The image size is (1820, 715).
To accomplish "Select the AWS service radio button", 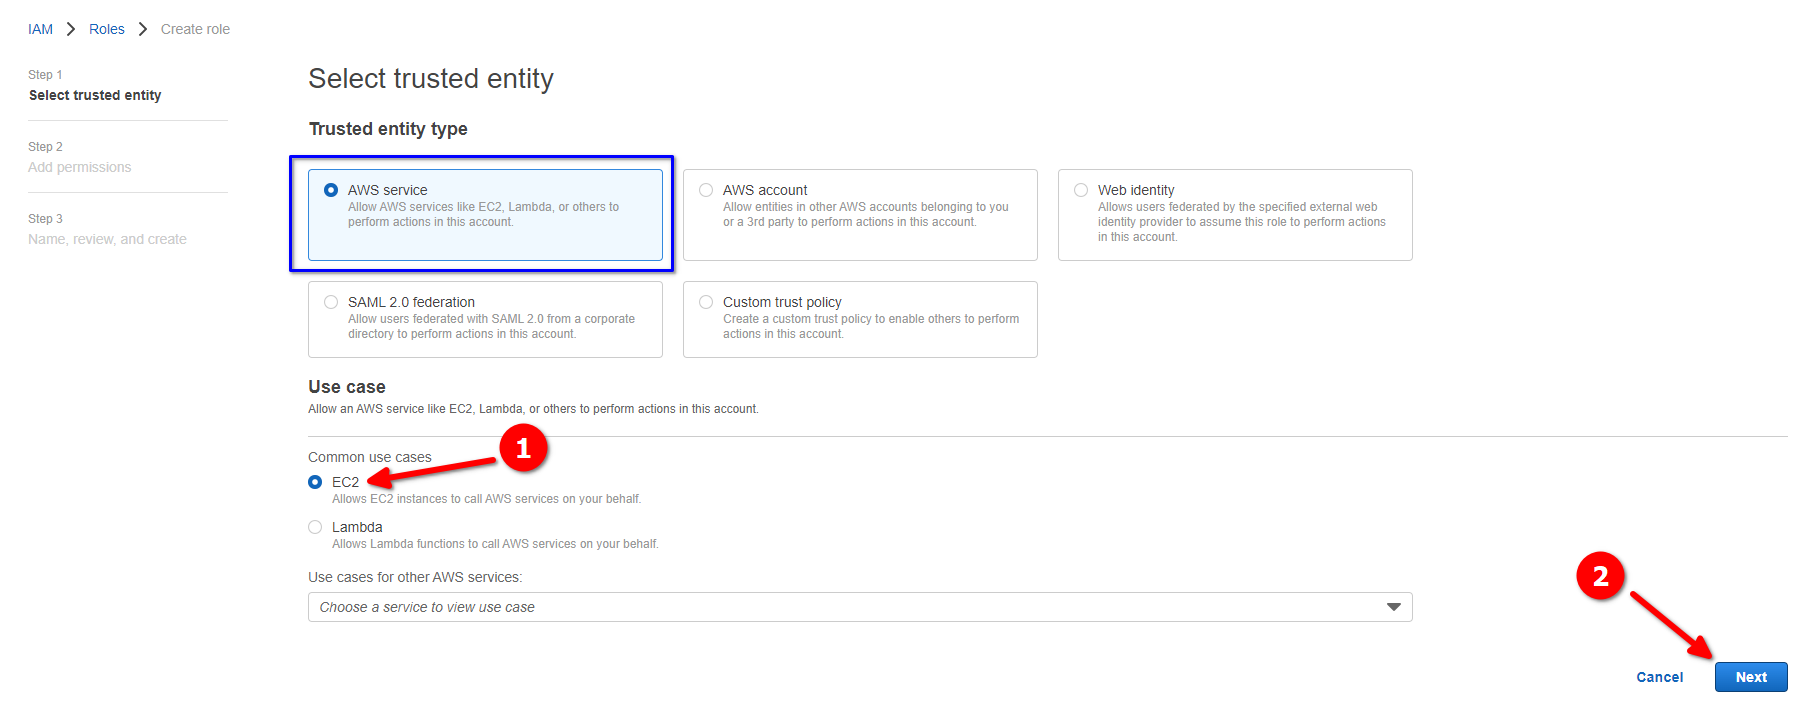I will [x=331, y=190].
